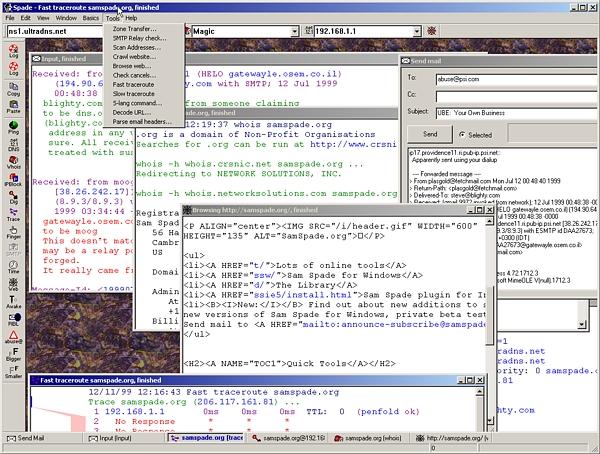Click the ssie5/install.html link in Browsing window

303,295
